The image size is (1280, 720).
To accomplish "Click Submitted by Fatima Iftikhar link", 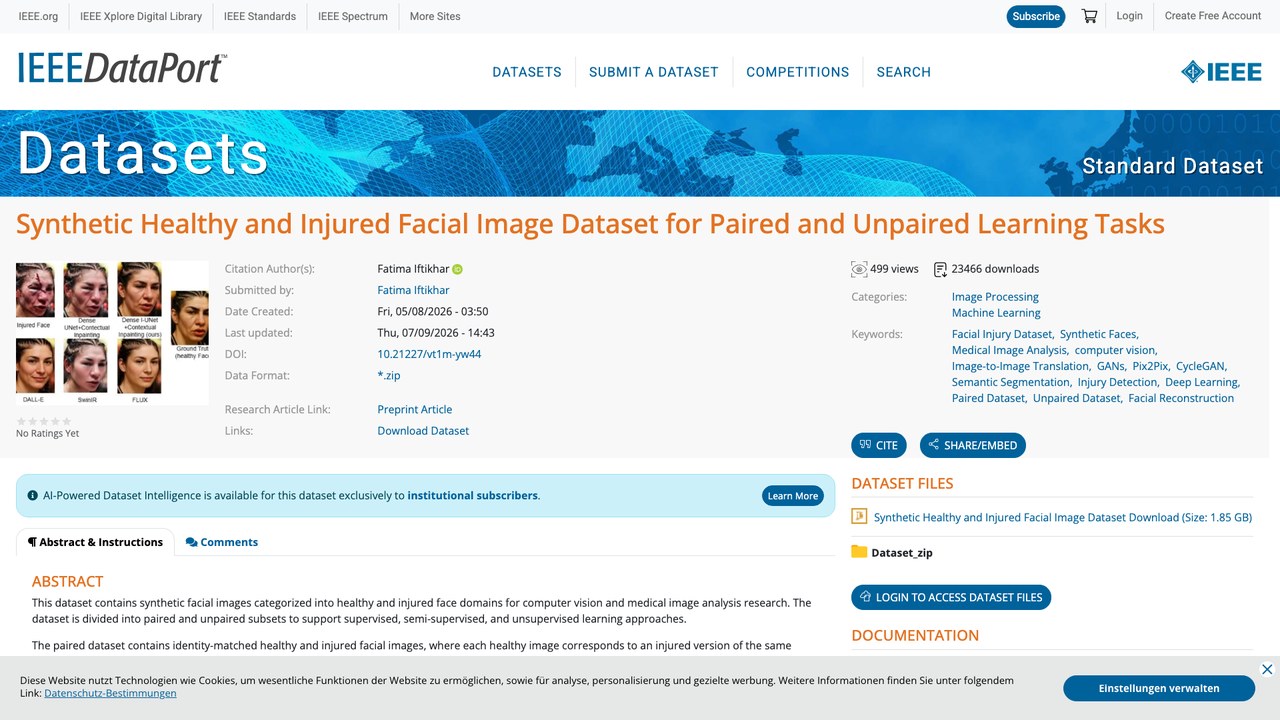I will coord(413,290).
